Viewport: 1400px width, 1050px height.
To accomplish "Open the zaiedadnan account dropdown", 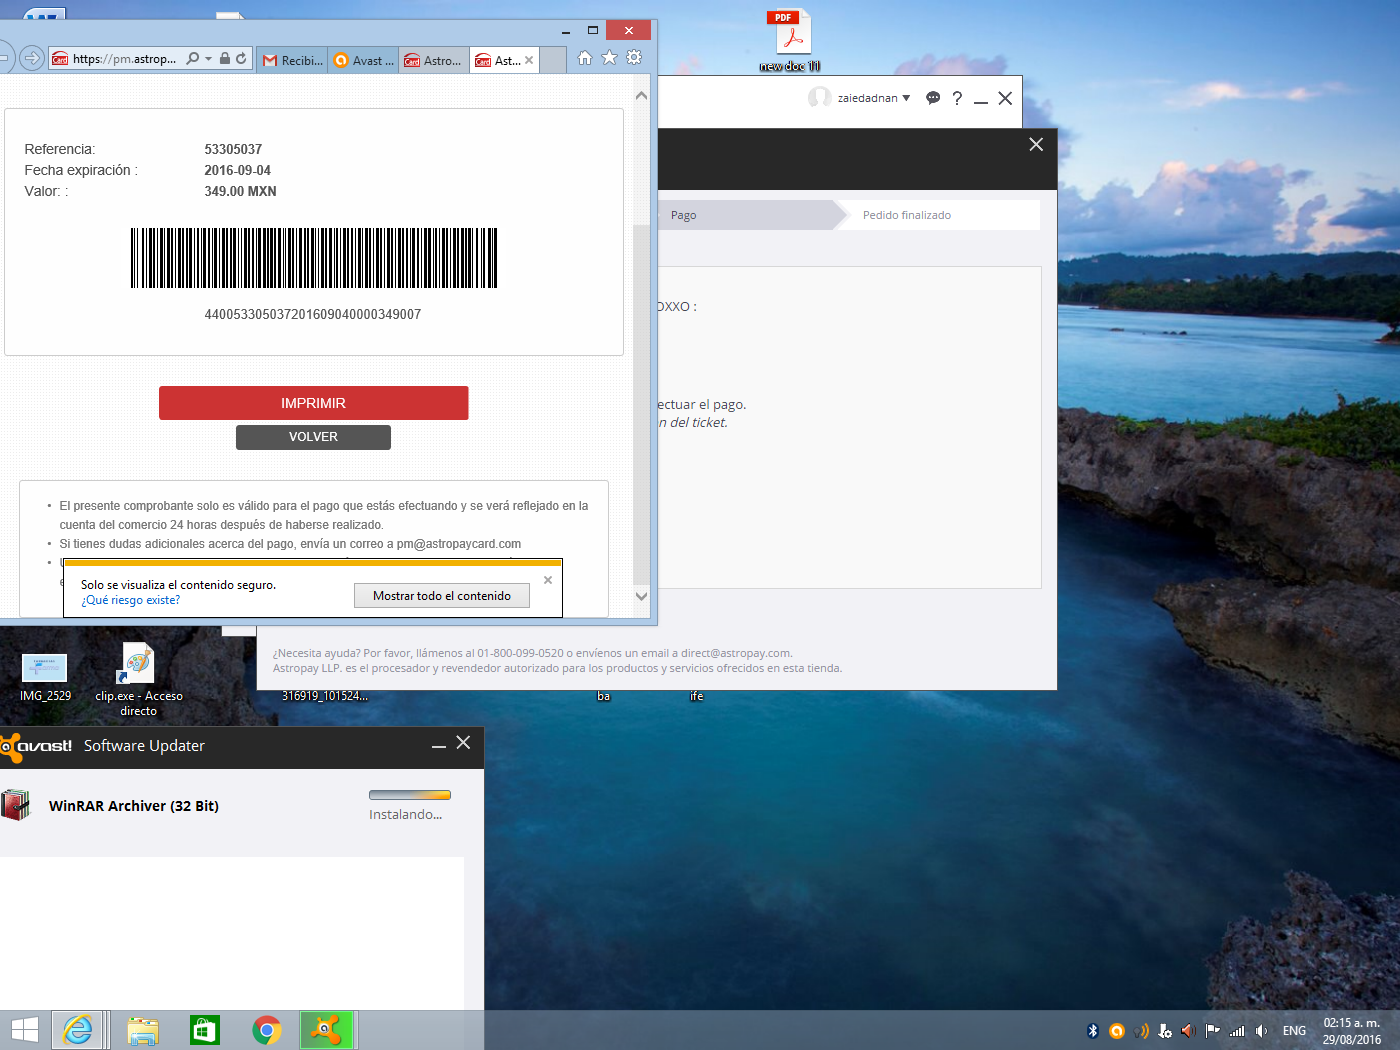I will tap(874, 98).
